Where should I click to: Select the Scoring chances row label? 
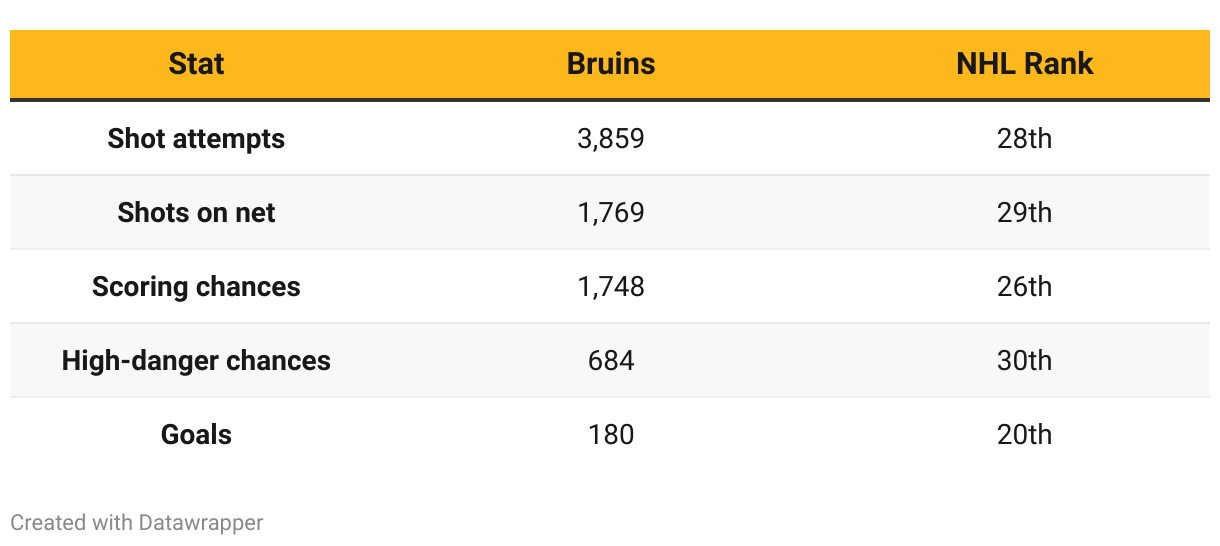click(196, 286)
